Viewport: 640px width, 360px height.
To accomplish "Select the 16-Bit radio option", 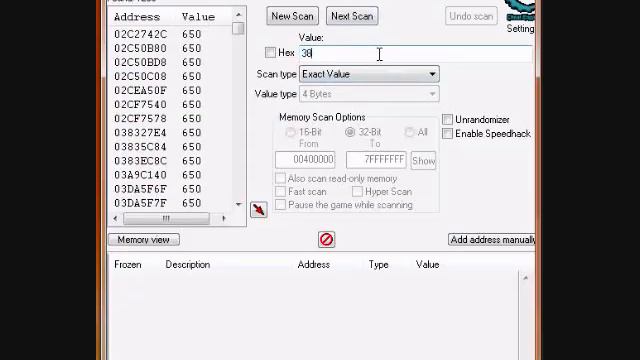I will click(x=290, y=132).
